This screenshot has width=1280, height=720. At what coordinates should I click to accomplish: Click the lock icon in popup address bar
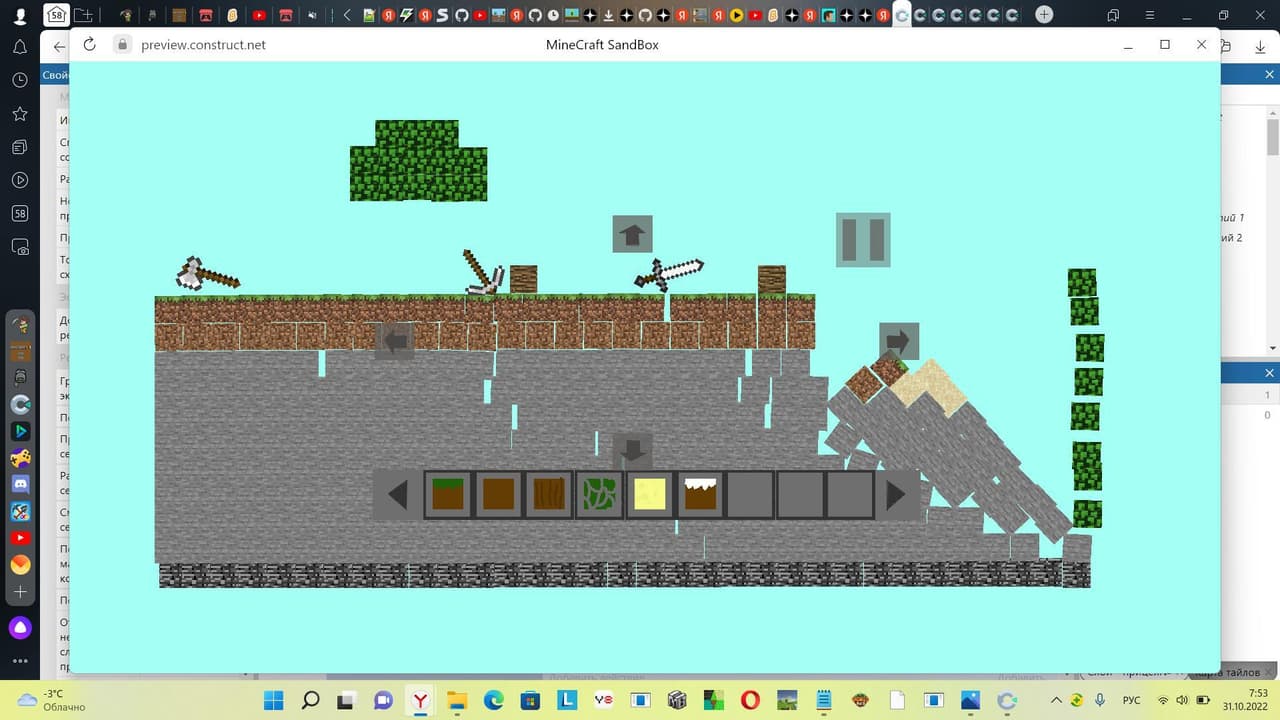tap(122, 44)
